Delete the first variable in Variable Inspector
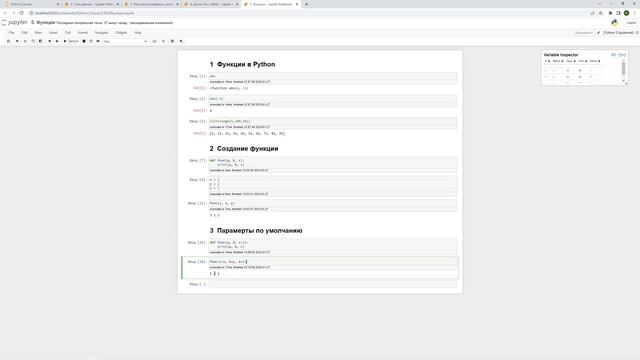Screen dimensions: 640x360 click(x=546, y=70)
